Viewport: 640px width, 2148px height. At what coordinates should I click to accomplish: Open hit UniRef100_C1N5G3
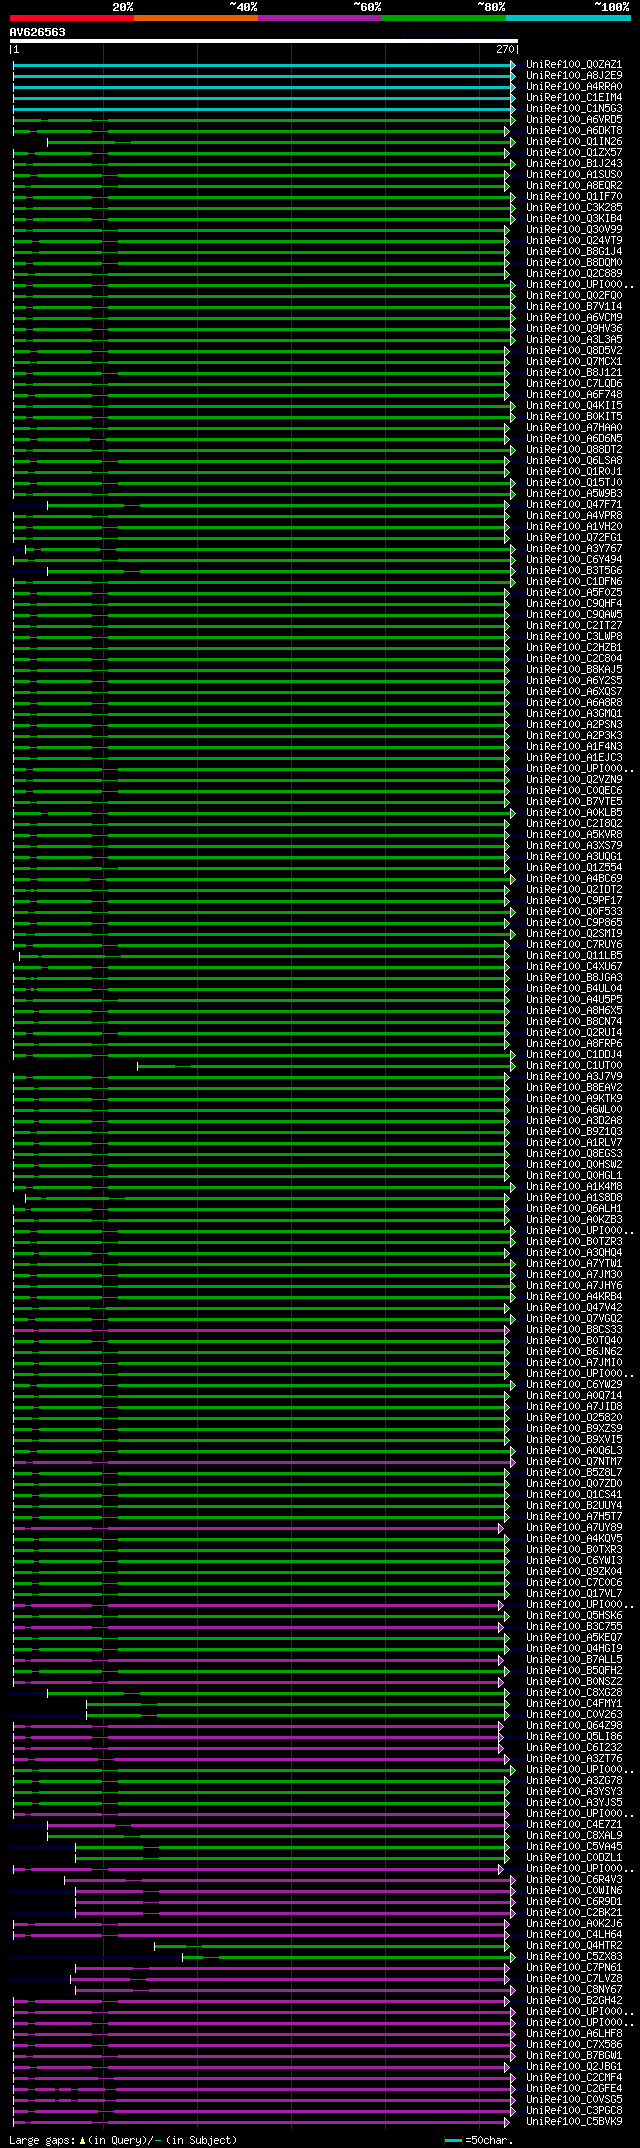tap(574, 108)
